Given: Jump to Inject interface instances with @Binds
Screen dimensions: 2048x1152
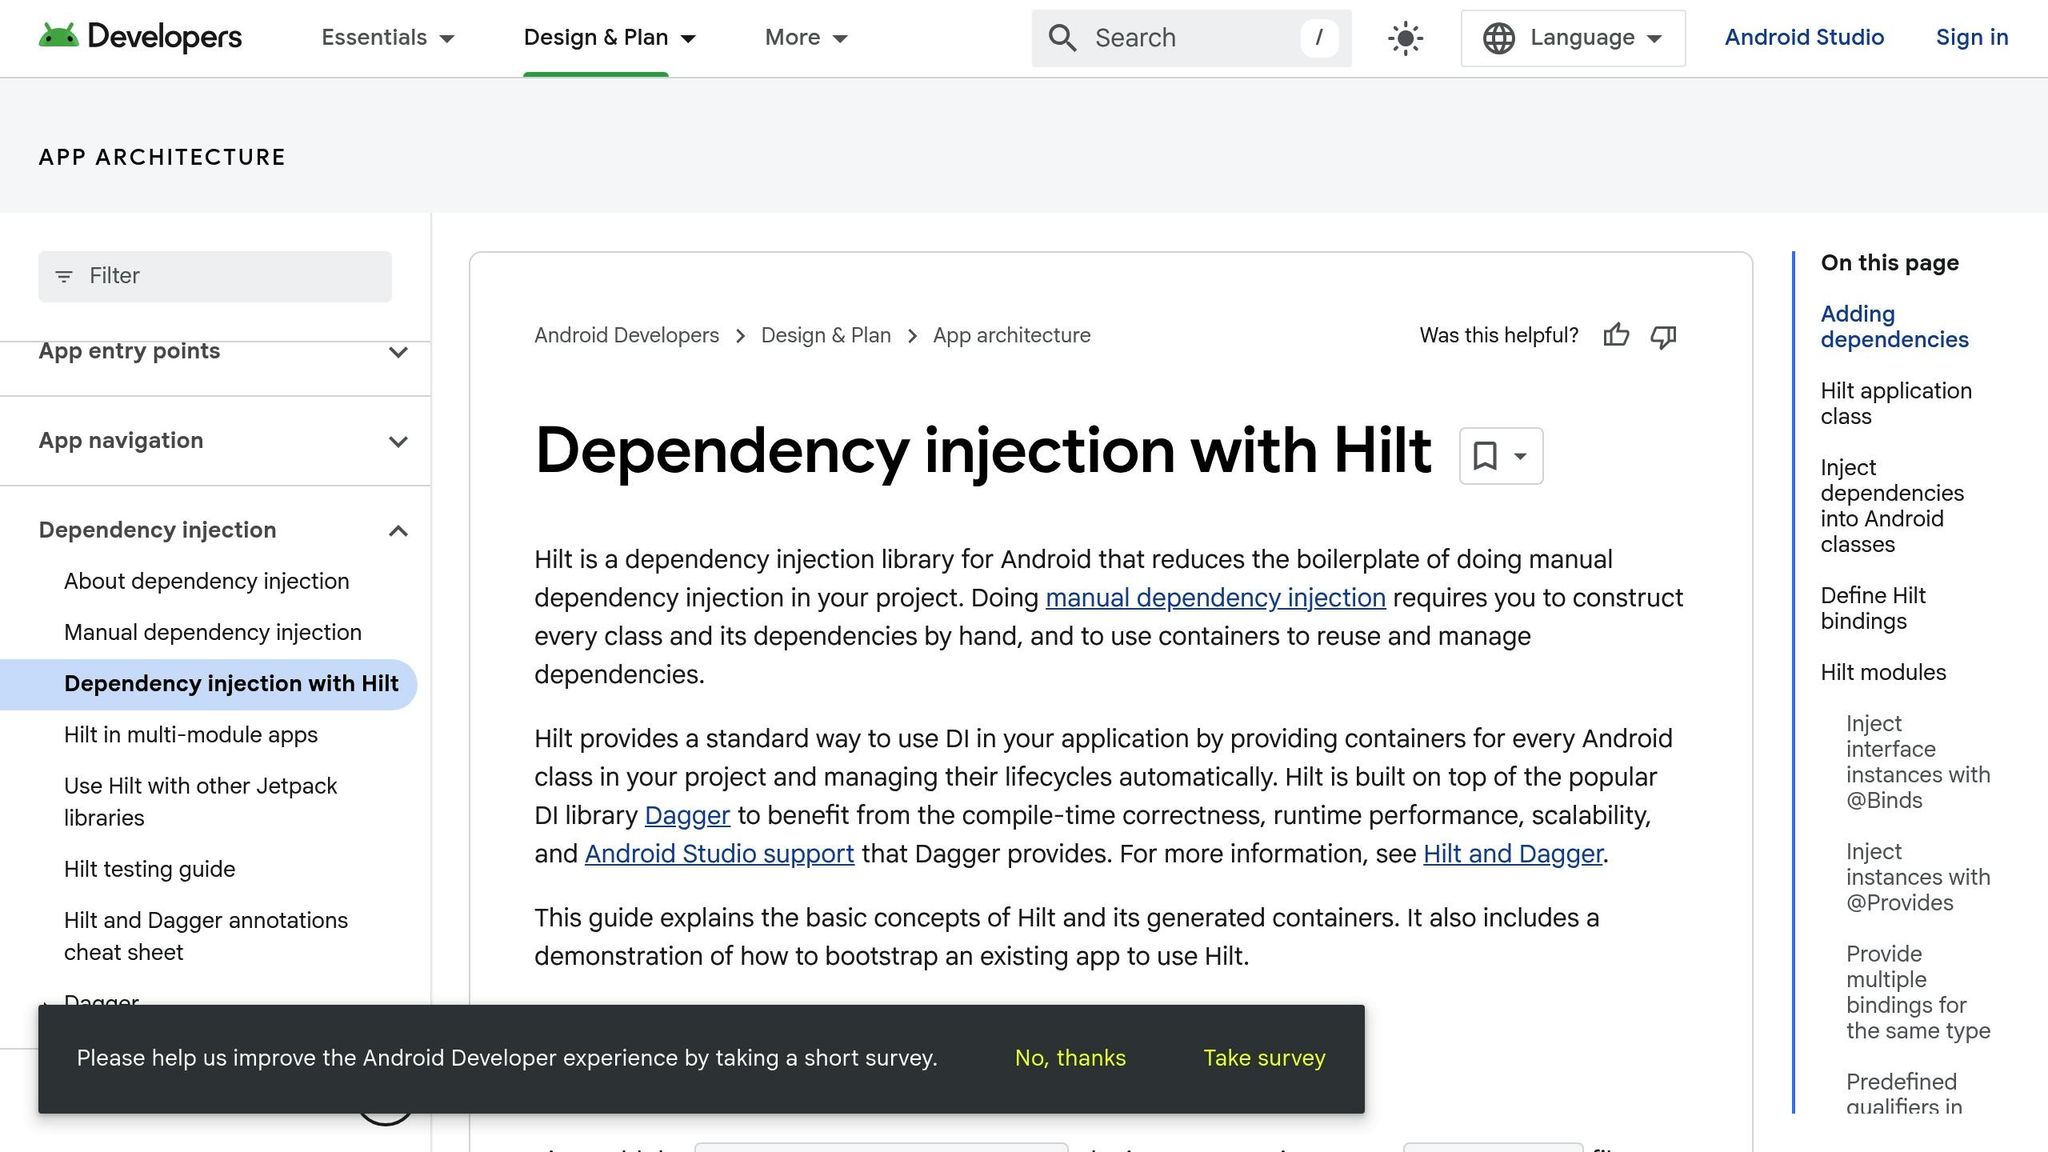Looking at the screenshot, I should (x=1918, y=762).
